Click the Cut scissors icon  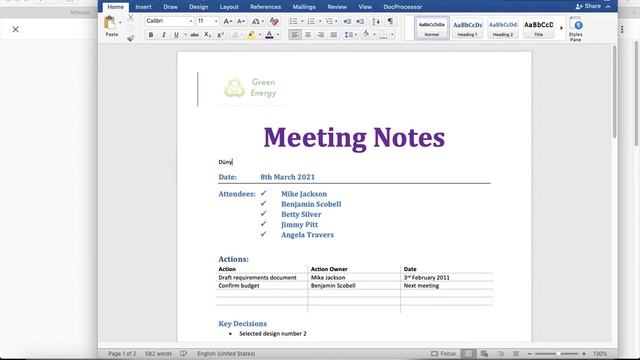pos(131,18)
